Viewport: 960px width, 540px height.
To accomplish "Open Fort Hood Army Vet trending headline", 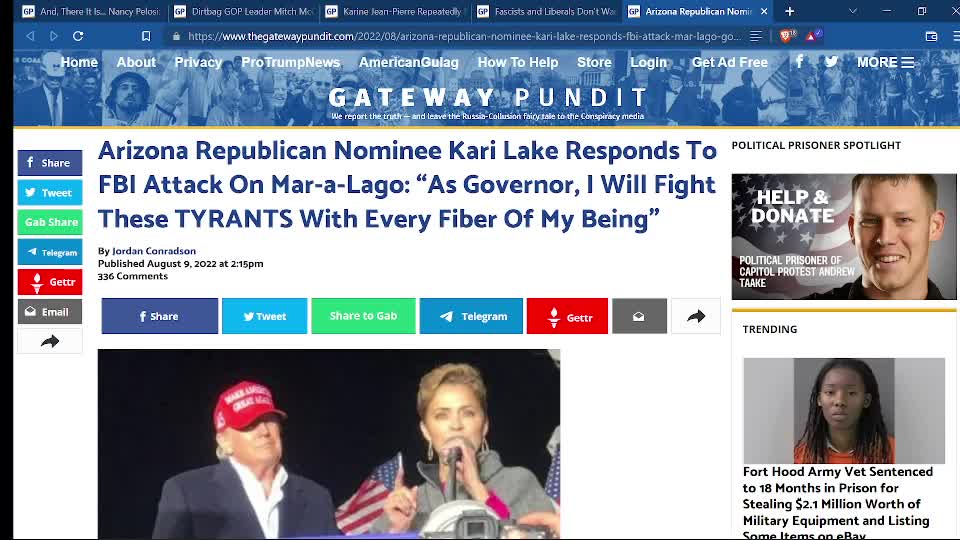I will pyautogui.click(x=838, y=503).
